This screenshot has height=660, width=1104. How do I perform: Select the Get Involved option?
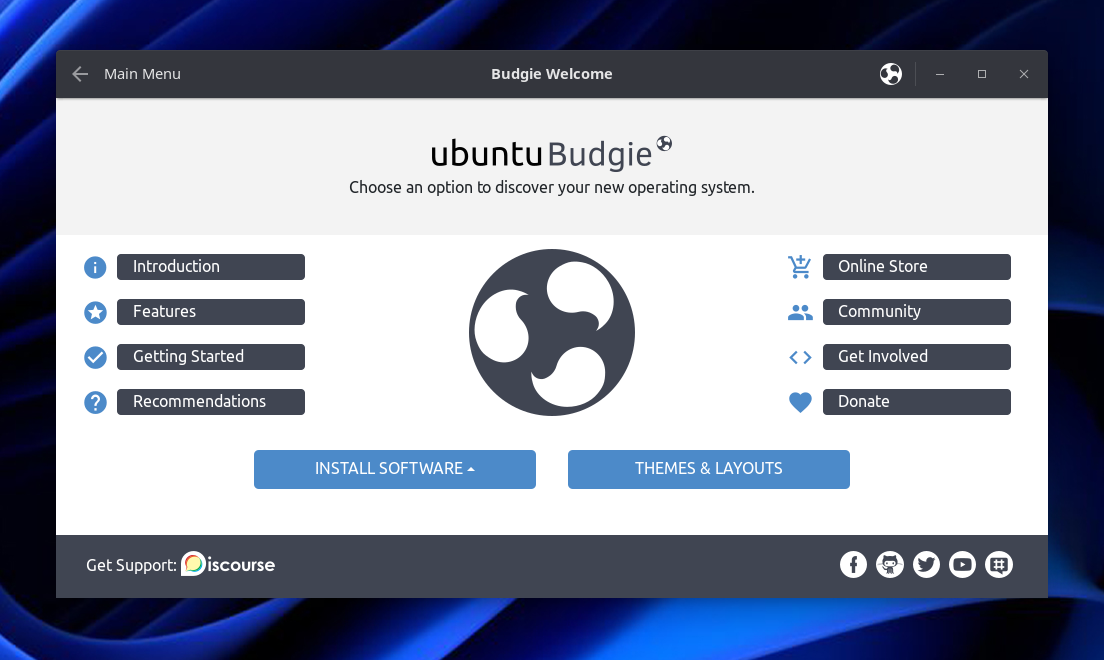(916, 357)
